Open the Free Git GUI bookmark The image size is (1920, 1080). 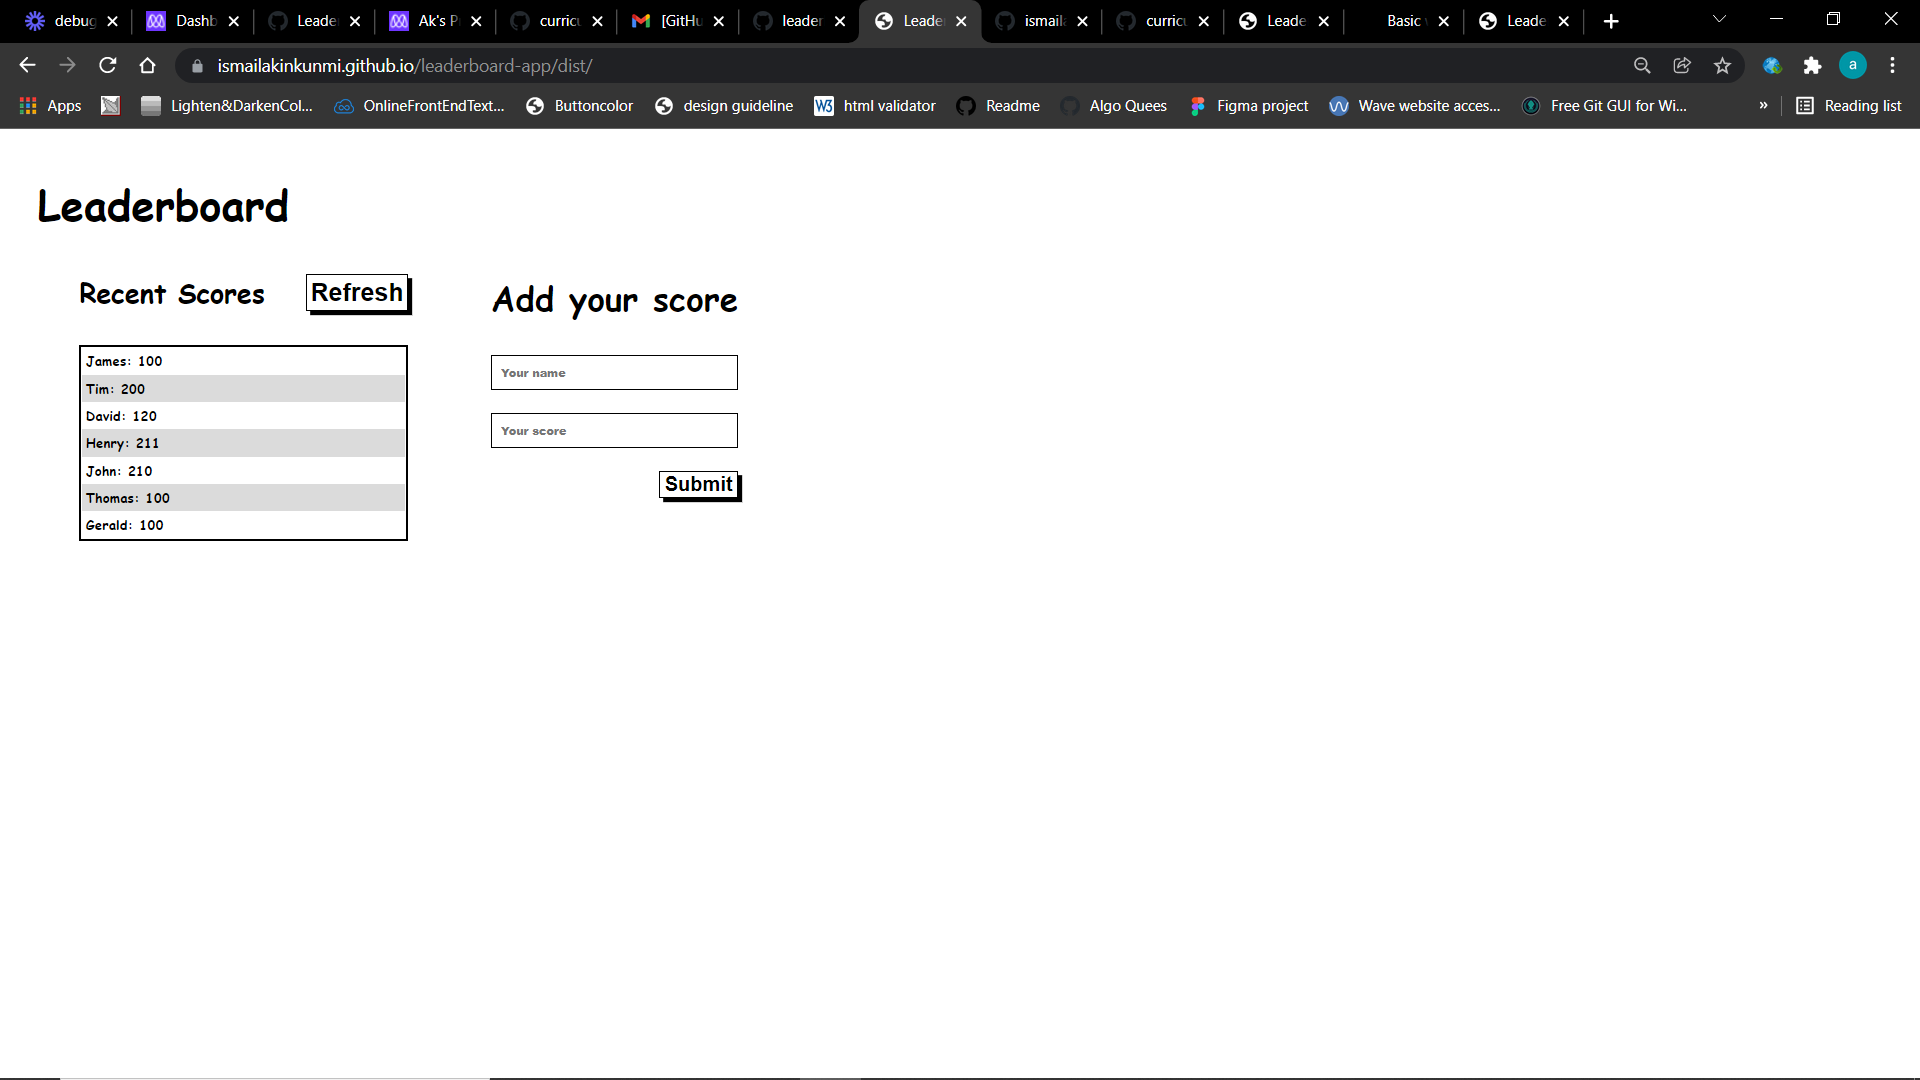click(x=1618, y=105)
